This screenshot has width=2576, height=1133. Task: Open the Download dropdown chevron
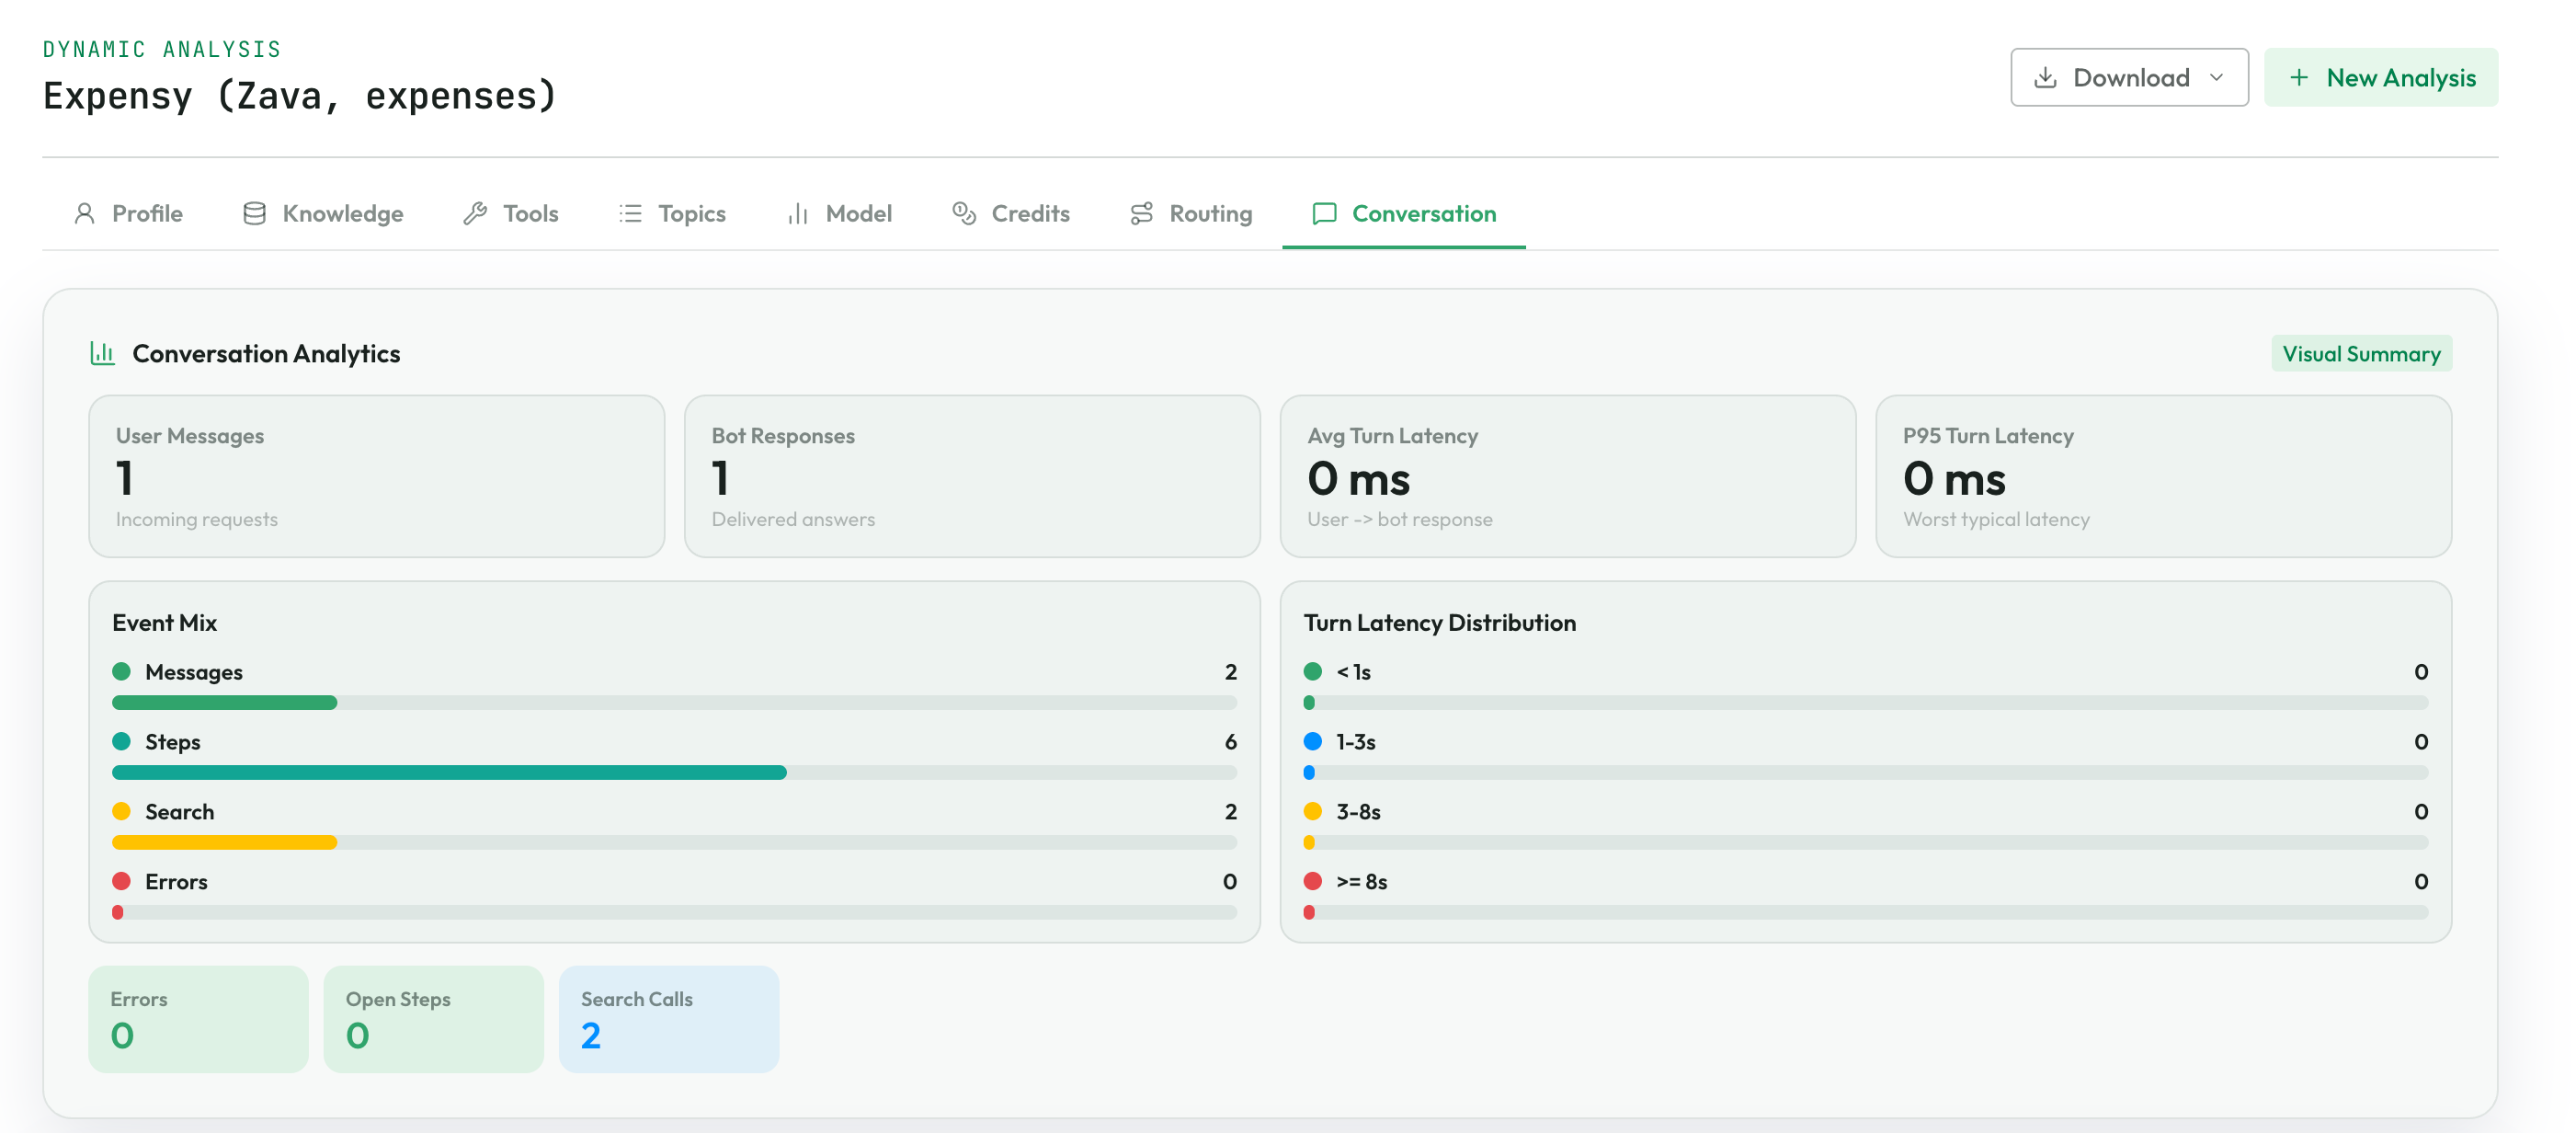[2217, 77]
